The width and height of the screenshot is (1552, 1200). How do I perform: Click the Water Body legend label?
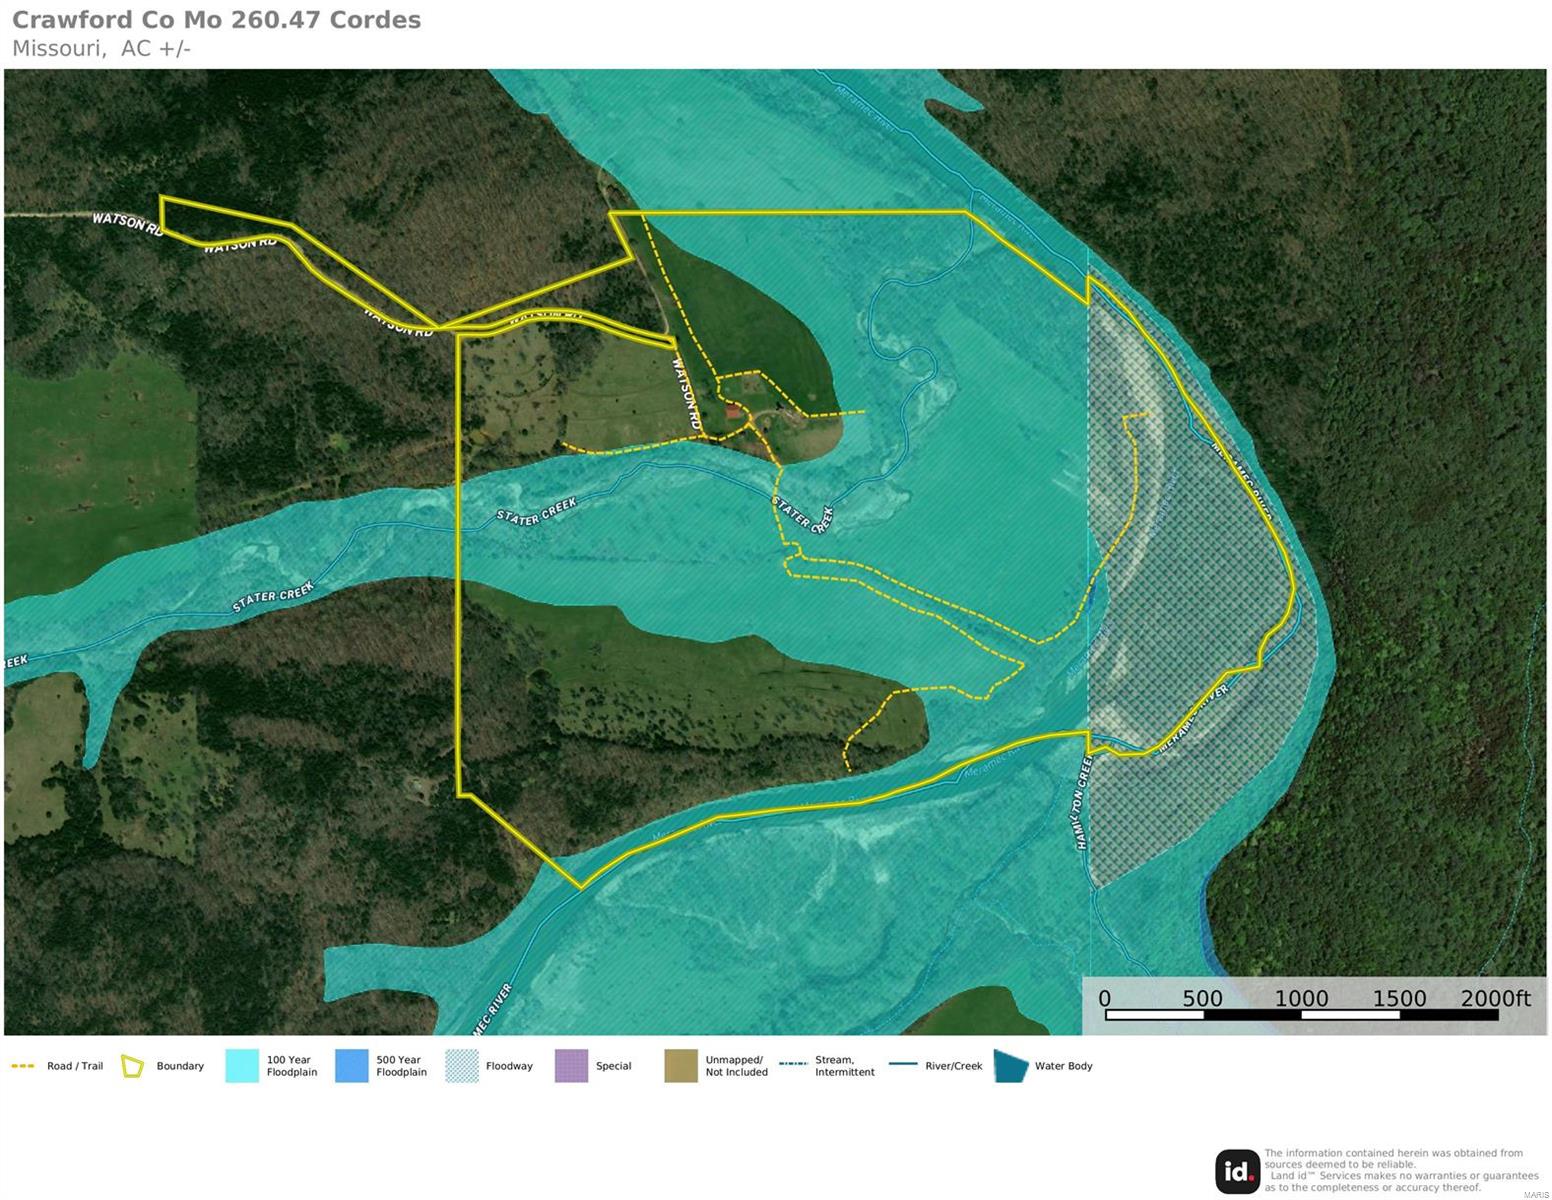pyautogui.click(x=1063, y=1066)
